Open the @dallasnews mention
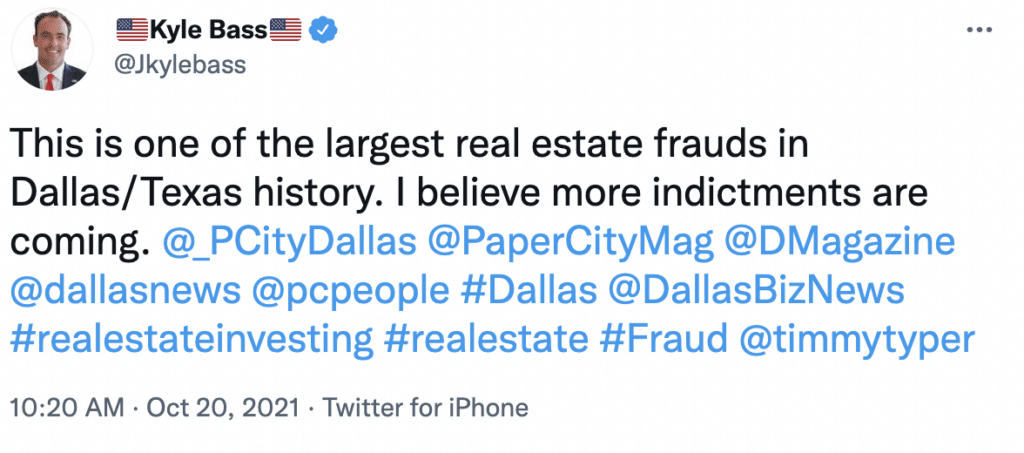The width and height of the screenshot is (1024, 453). pyautogui.click(x=126, y=291)
